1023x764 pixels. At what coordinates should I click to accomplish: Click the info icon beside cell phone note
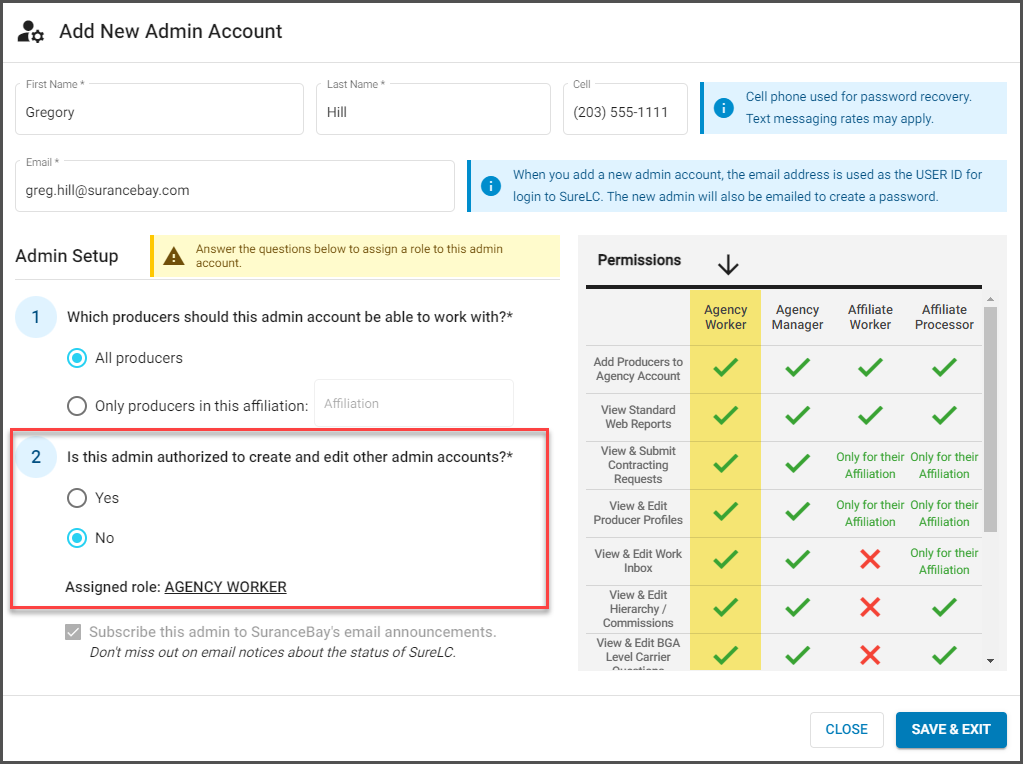(726, 107)
